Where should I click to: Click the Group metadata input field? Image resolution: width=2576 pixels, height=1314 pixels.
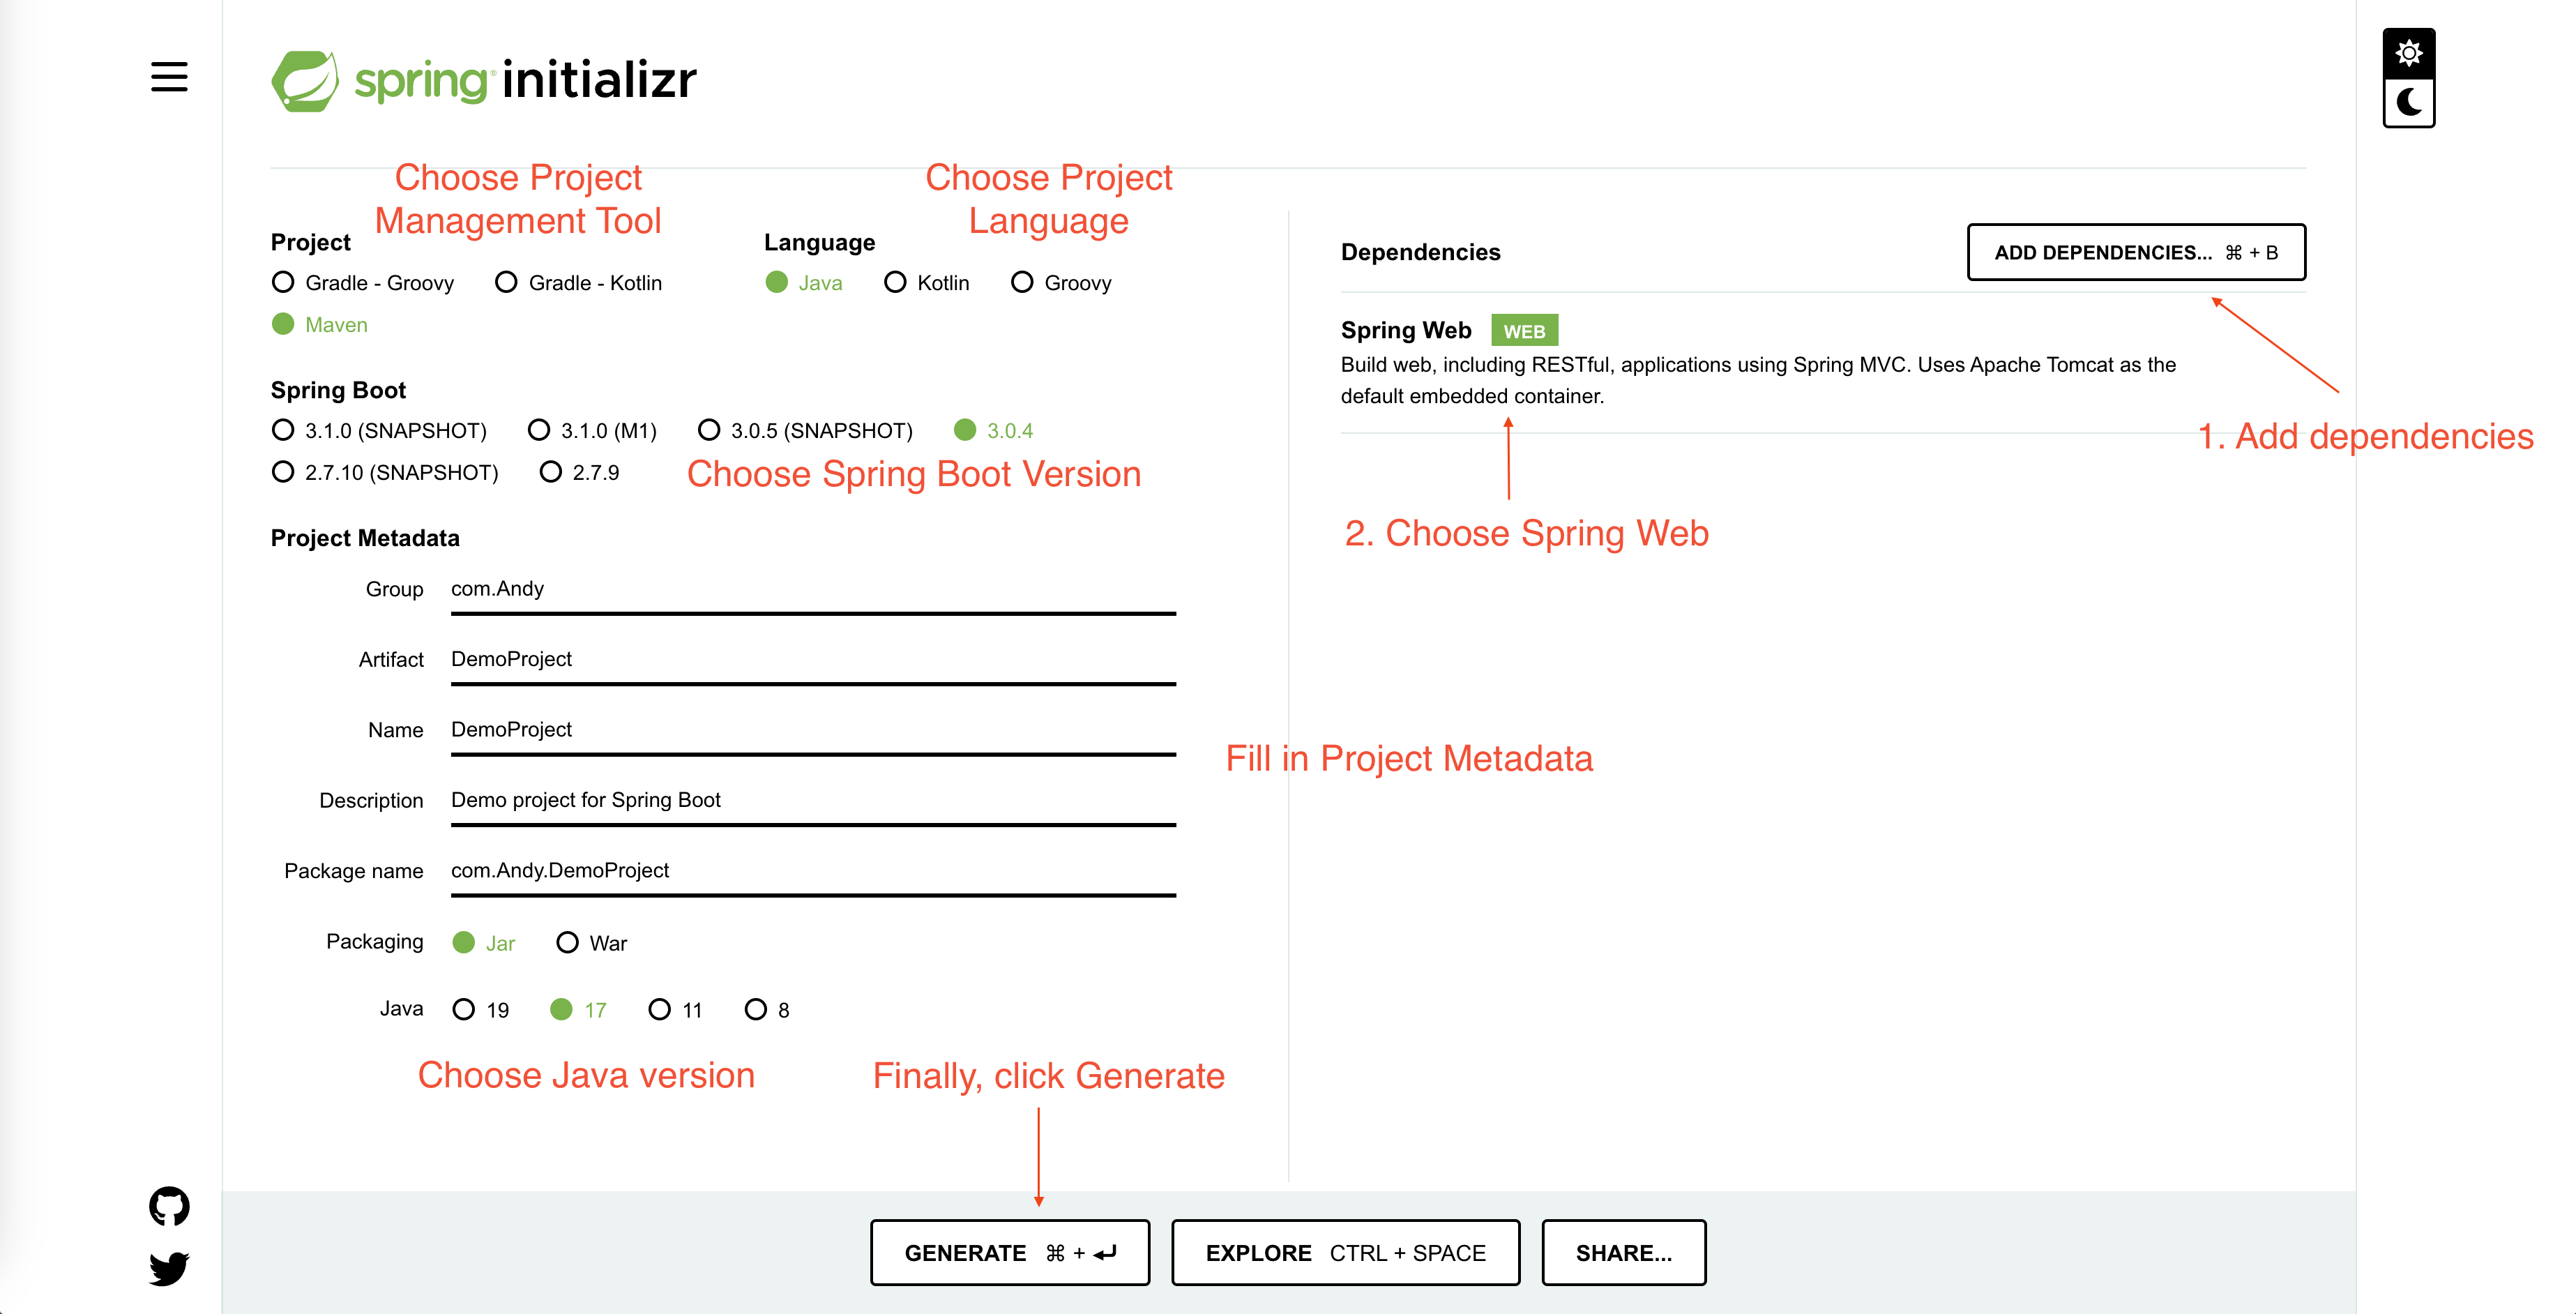(x=821, y=588)
